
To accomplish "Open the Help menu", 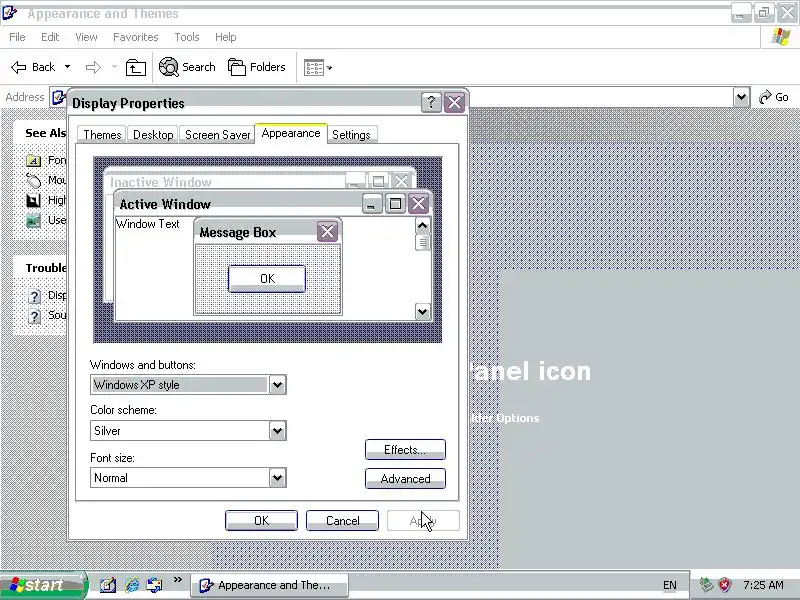I will click(x=226, y=37).
